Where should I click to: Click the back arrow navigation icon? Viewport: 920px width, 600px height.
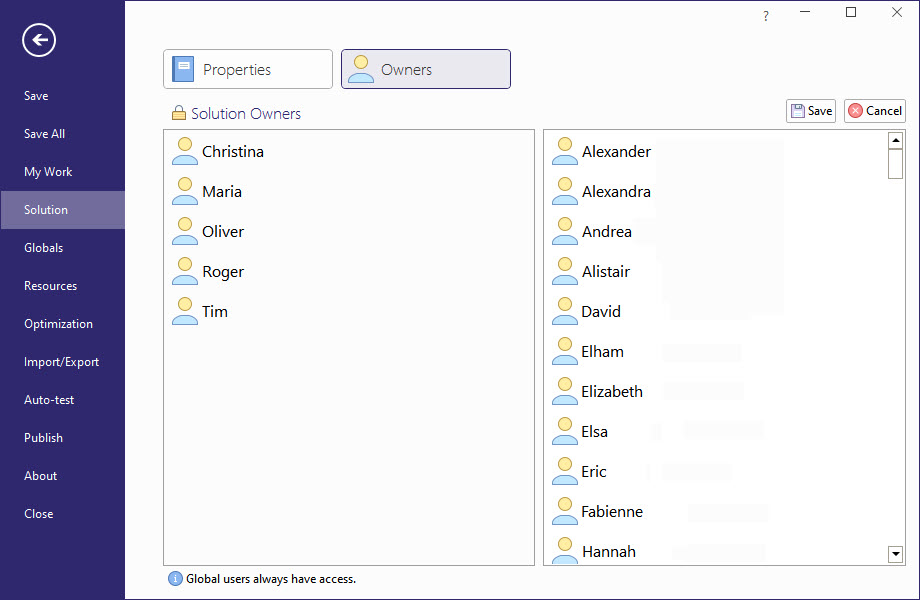point(38,40)
